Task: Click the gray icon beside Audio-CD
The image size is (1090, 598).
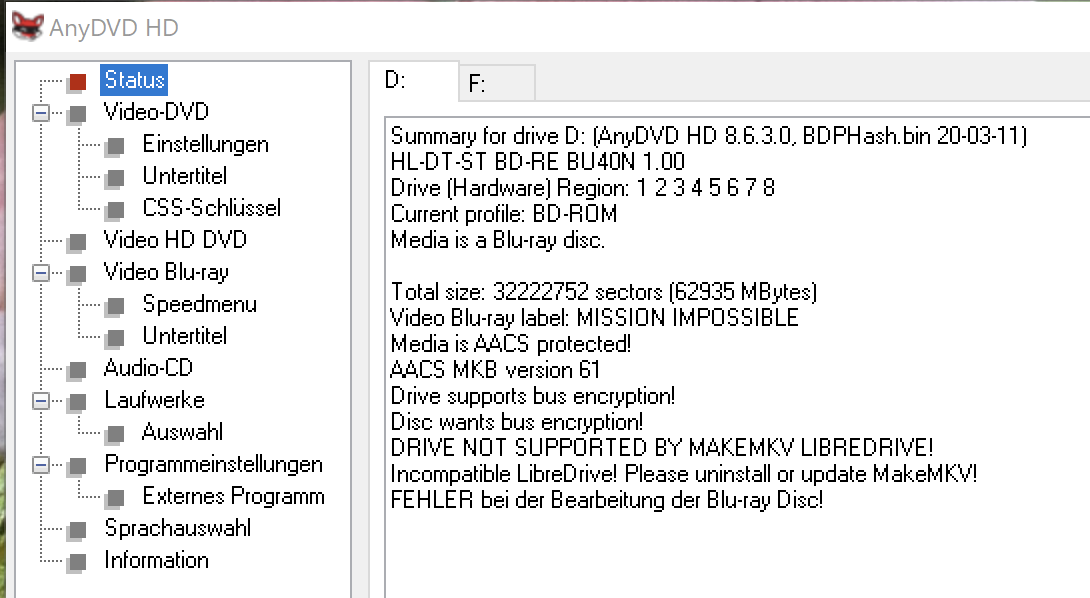Action: click(78, 369)
